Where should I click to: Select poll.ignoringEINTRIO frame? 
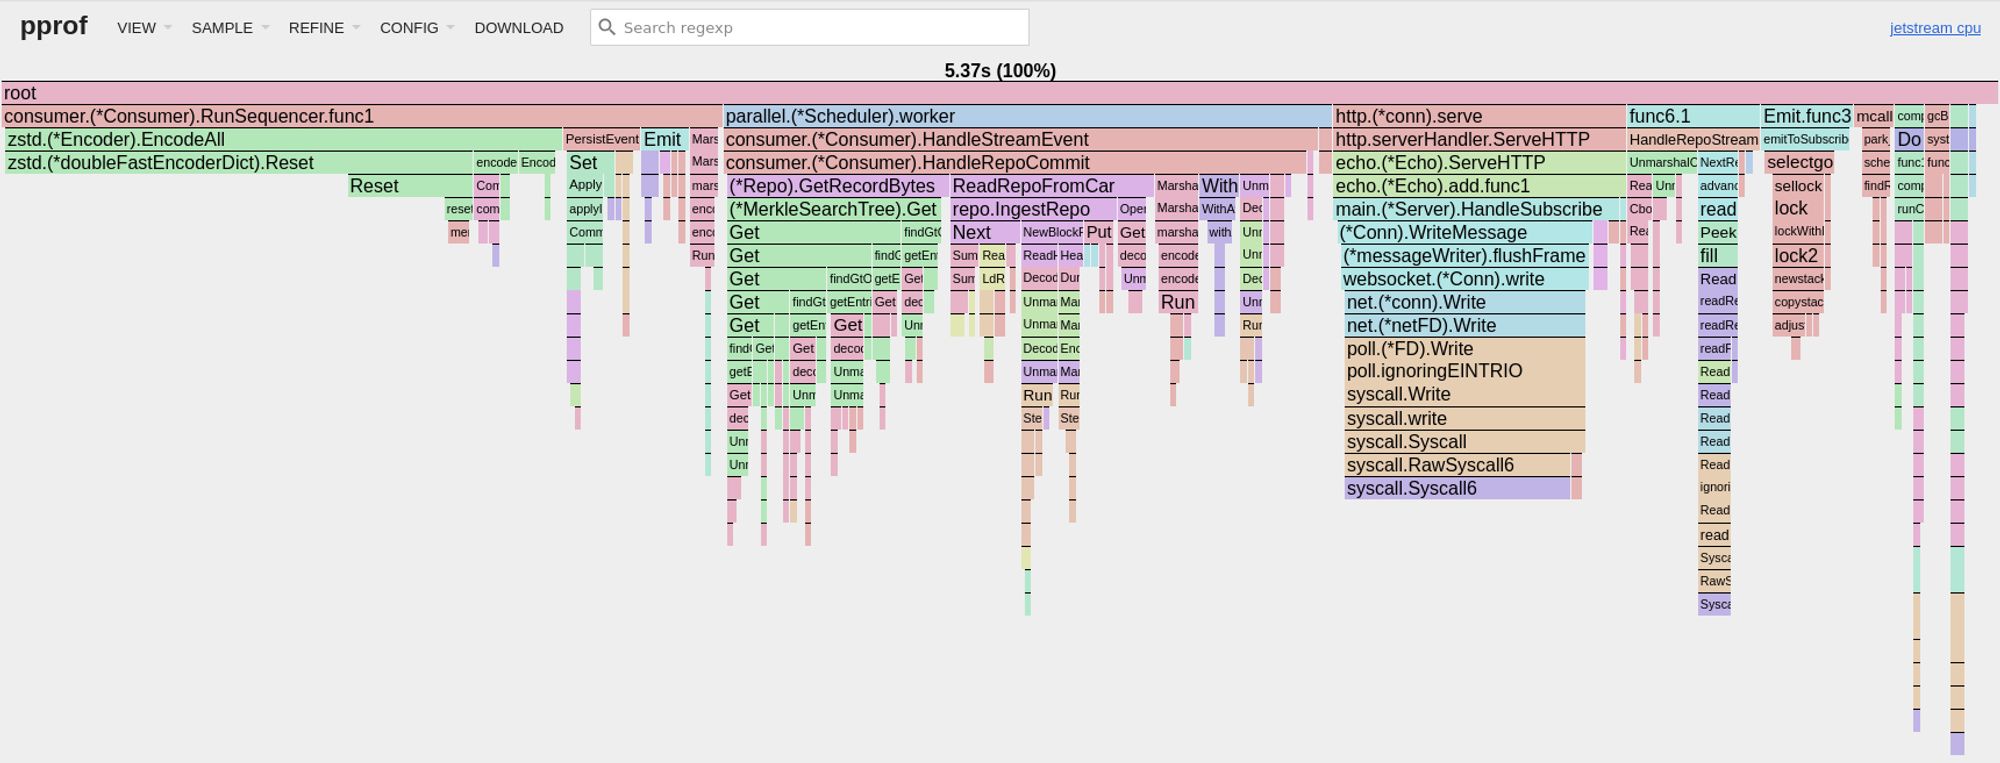click(x=1465, y=371)
